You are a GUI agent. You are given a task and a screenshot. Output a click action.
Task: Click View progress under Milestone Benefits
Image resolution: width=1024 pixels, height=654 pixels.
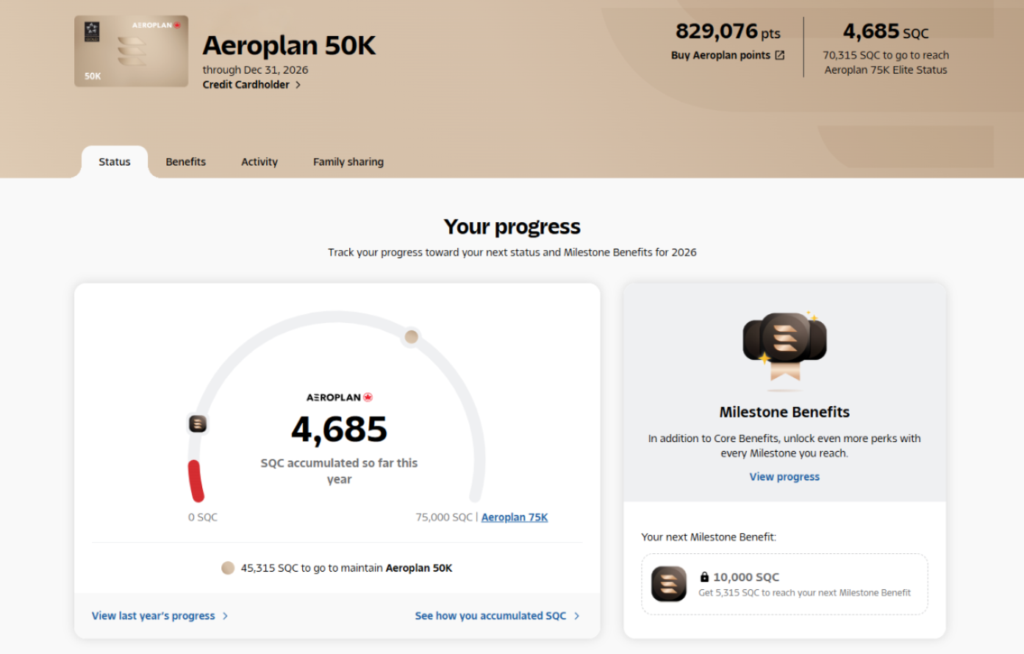coord(784,477)
